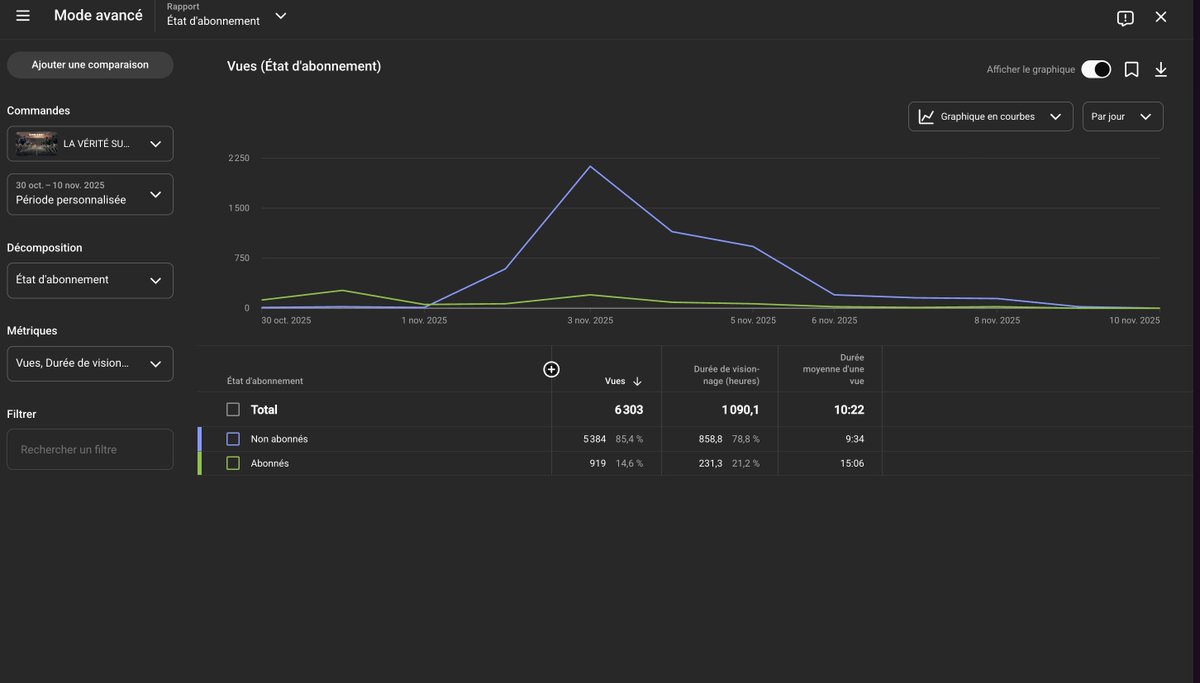
Task: Toggle the Afficher le graphique switch
Action: pyautogui.click(x=1096, y=69)
